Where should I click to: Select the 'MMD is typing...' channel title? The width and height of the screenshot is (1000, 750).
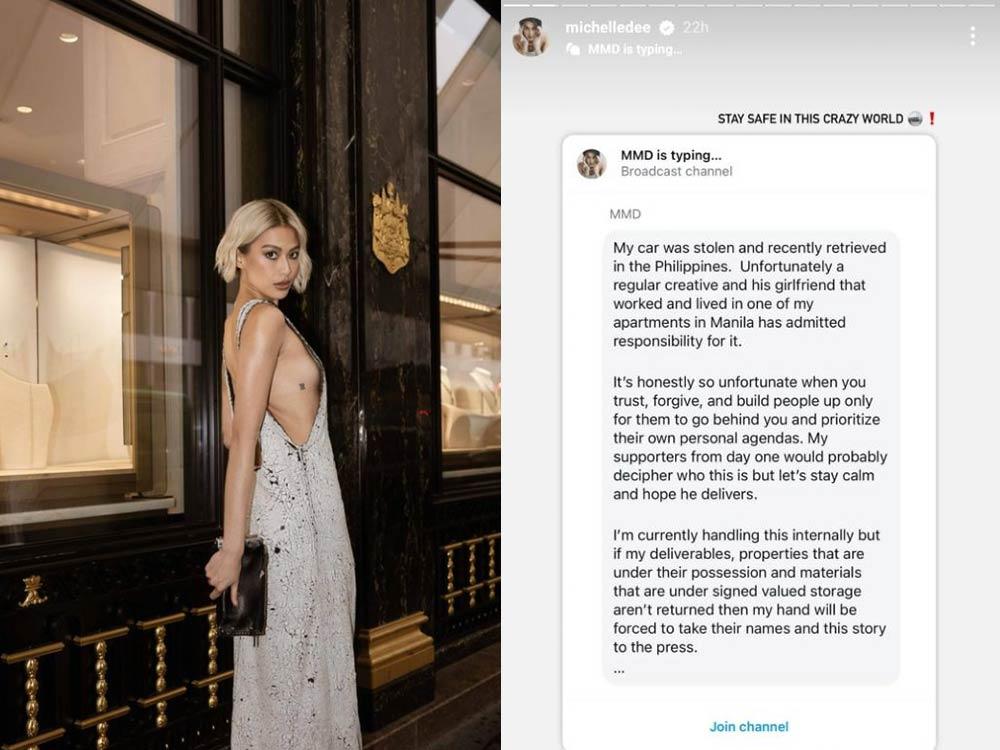click(671, 155)
